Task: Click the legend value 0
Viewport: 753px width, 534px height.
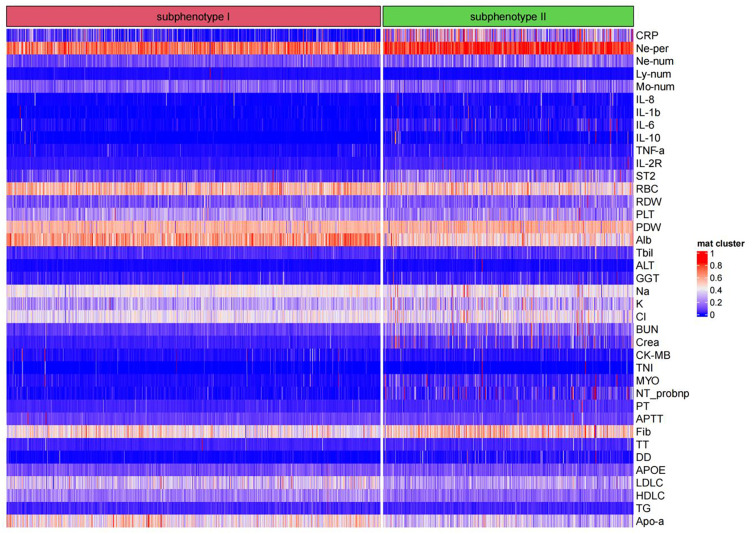Action: point(712,315)
